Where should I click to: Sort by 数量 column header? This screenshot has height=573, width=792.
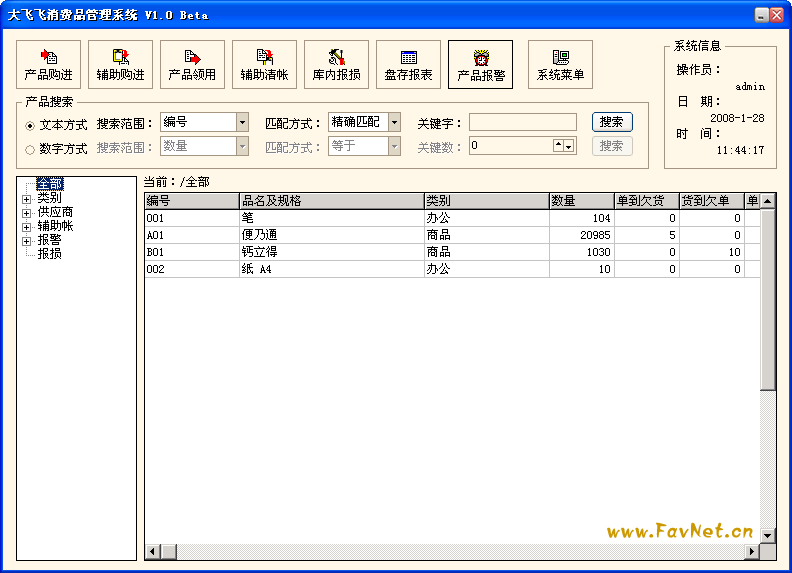(x=582, y=201)
